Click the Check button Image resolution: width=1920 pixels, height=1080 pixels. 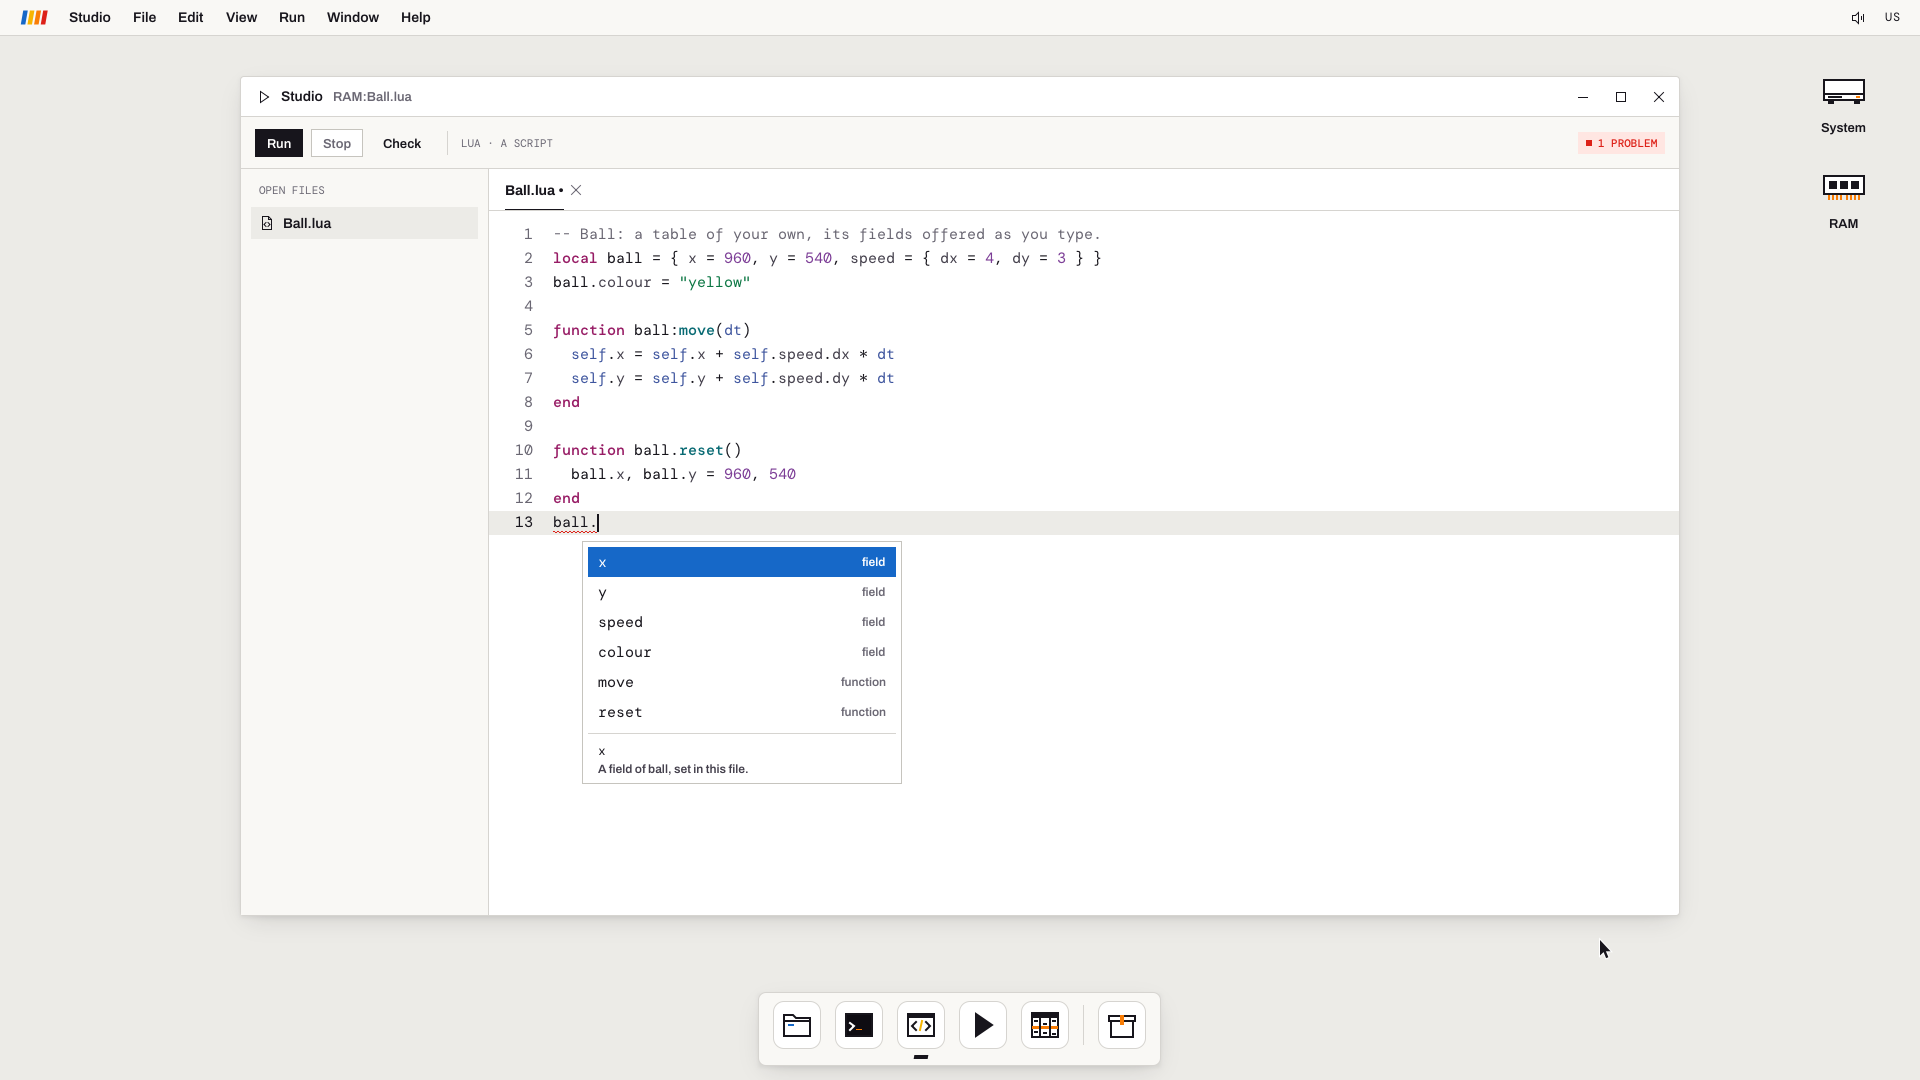[402, 143]
